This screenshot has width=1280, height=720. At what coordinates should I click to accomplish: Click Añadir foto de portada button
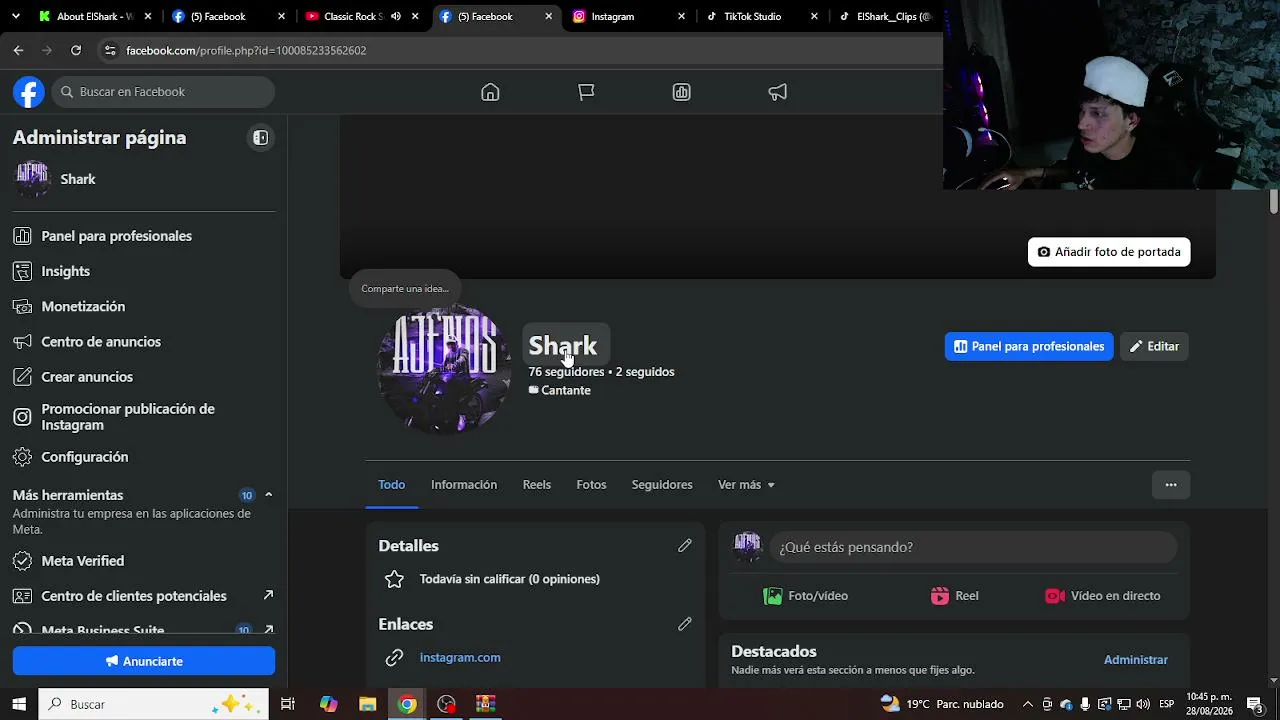point(1109,252)
